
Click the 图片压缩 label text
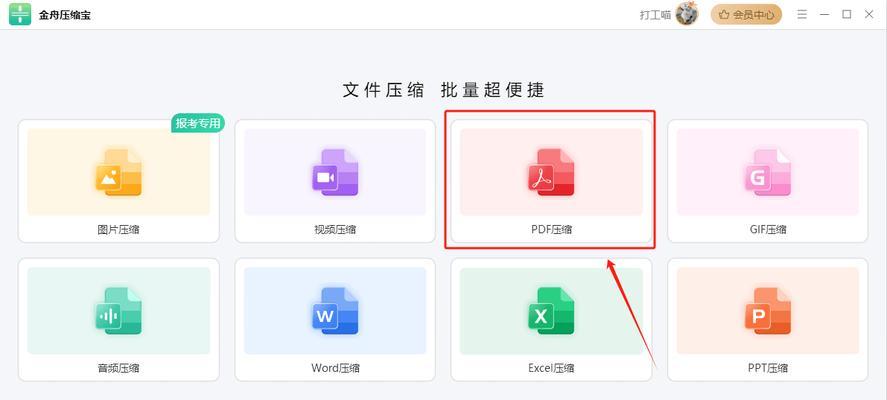pos(119,230)
